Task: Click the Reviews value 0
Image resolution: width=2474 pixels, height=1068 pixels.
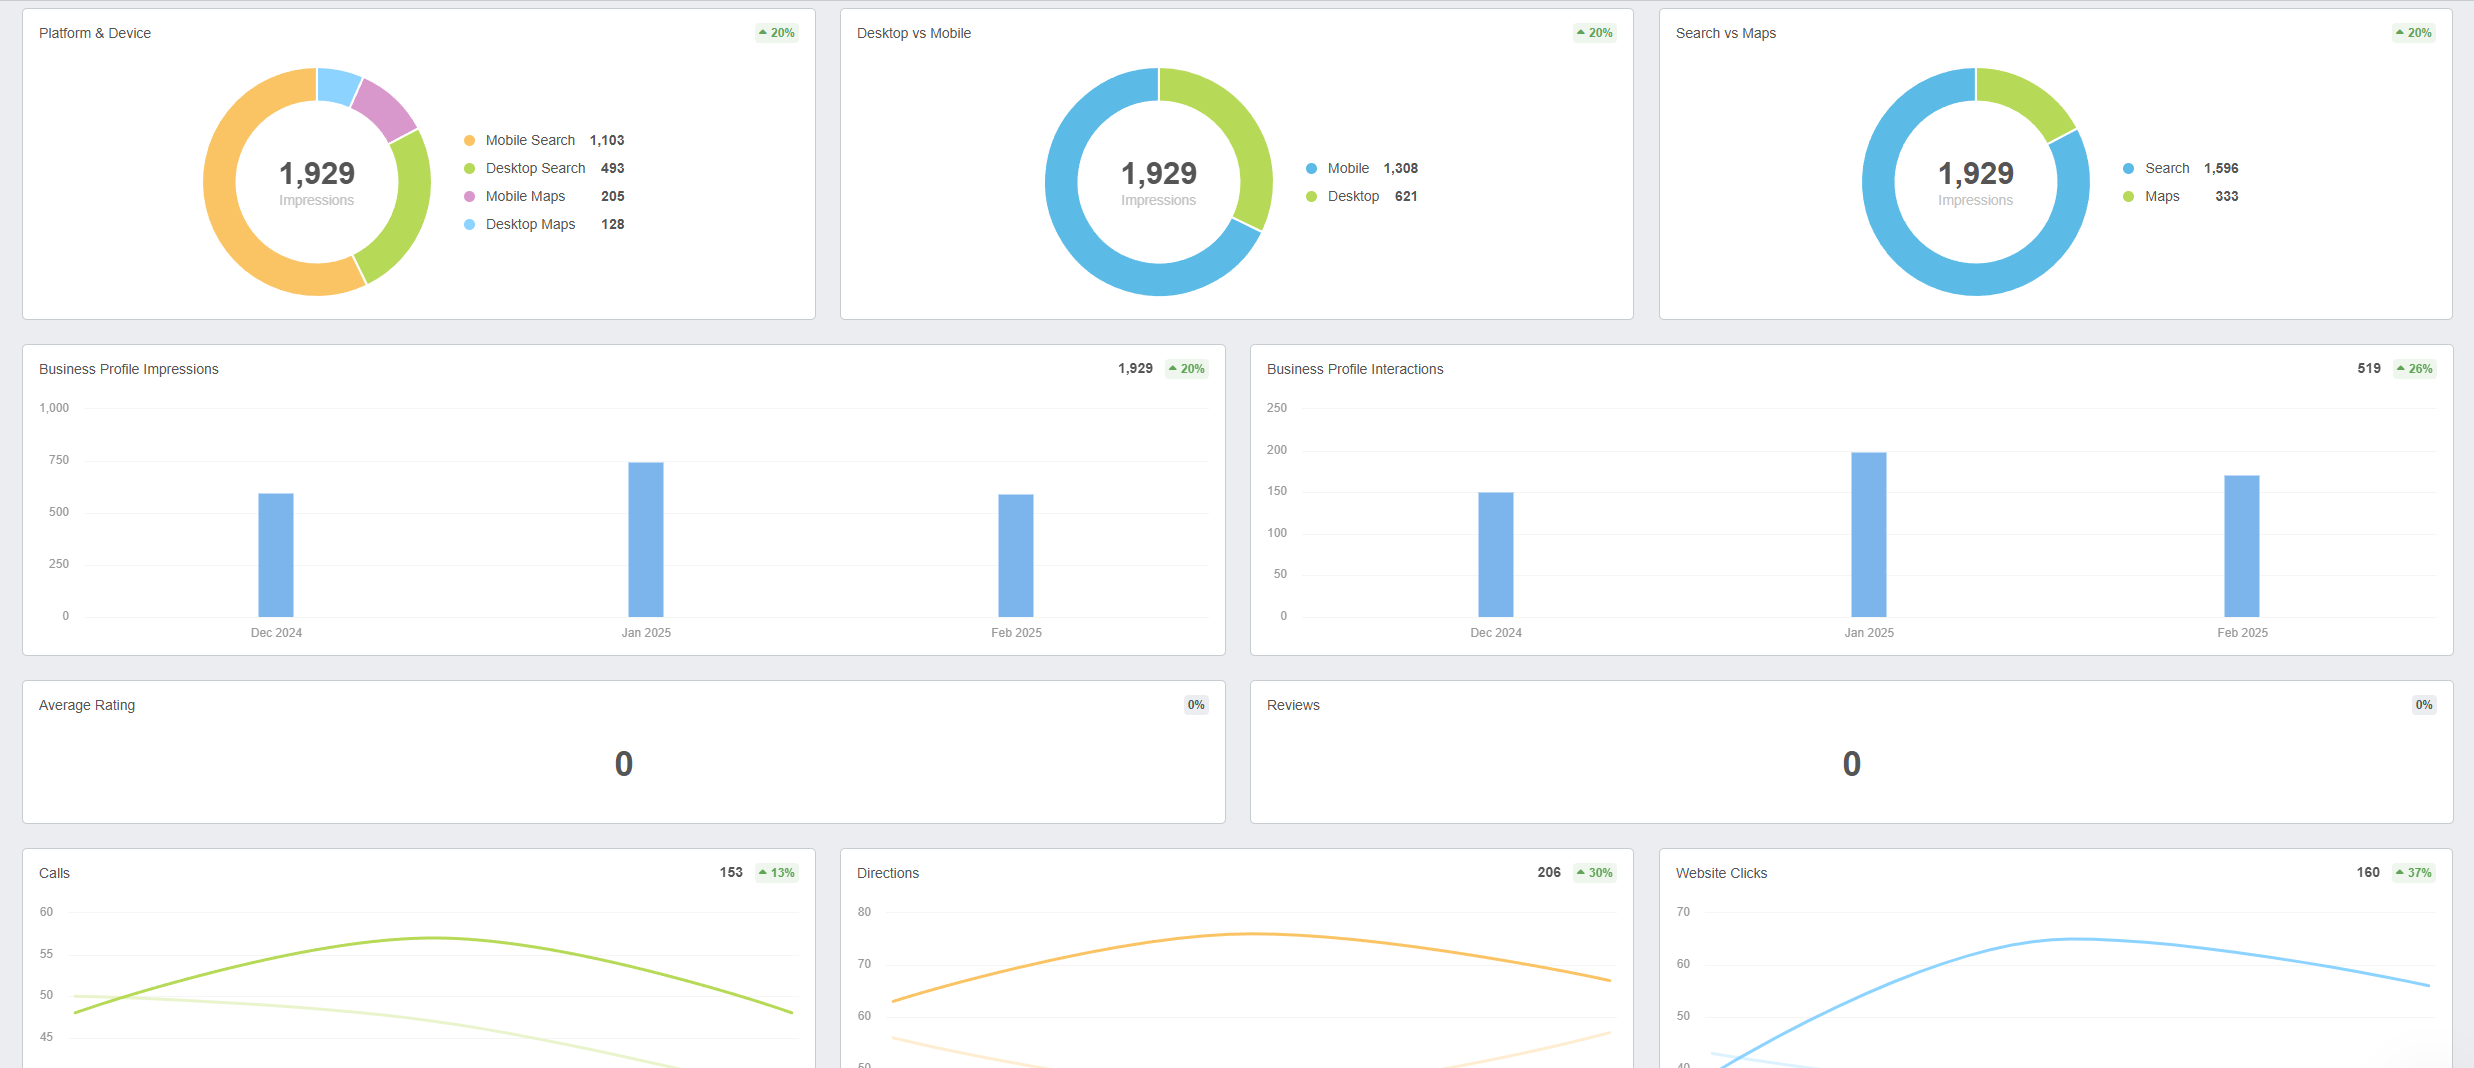Action: [1852, 764]
